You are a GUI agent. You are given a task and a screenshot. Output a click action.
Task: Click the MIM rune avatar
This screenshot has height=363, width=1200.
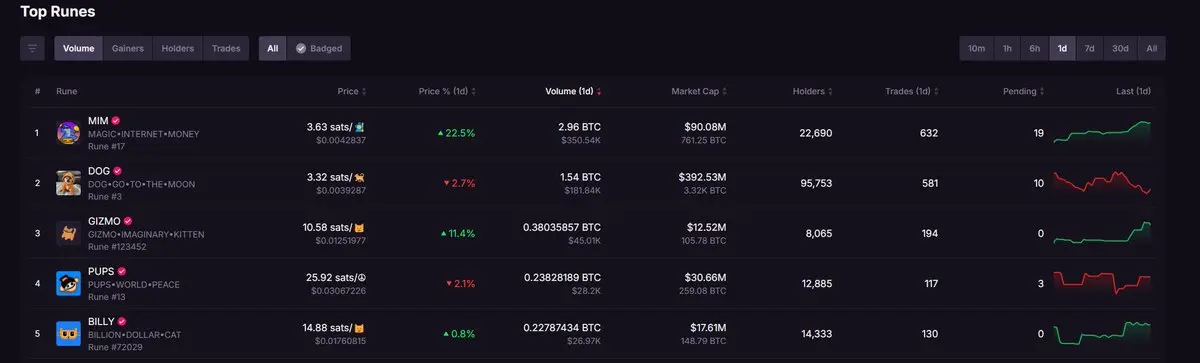click(68, 133)
